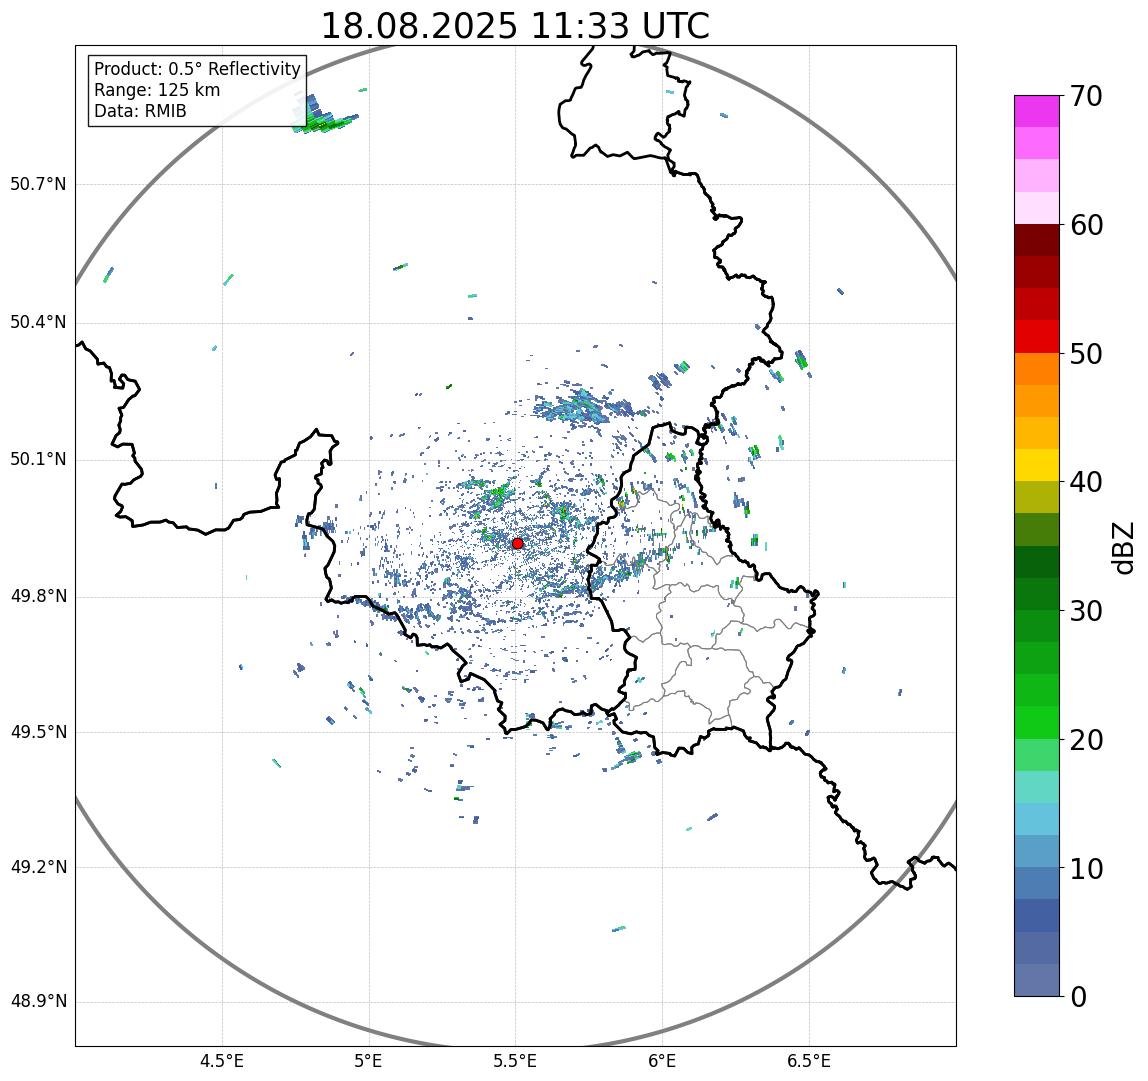Click the 50.4°N latitude label
The image size is (1148, 1081).
38,322
